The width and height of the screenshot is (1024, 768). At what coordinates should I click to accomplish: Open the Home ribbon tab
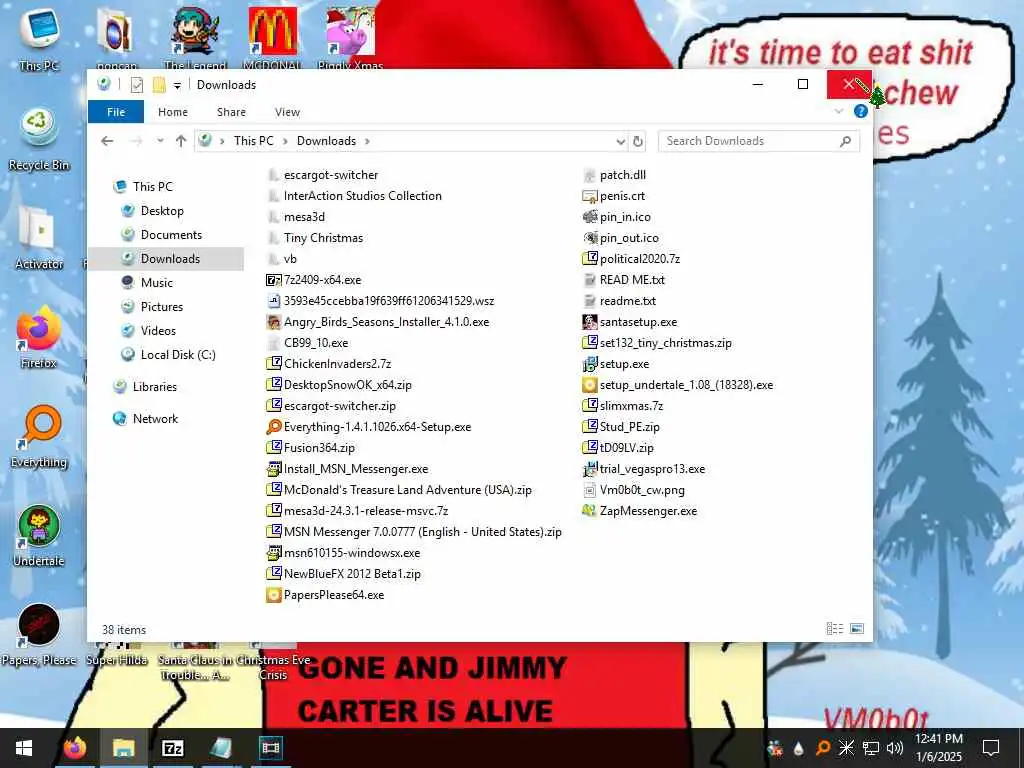coord(173,112)
